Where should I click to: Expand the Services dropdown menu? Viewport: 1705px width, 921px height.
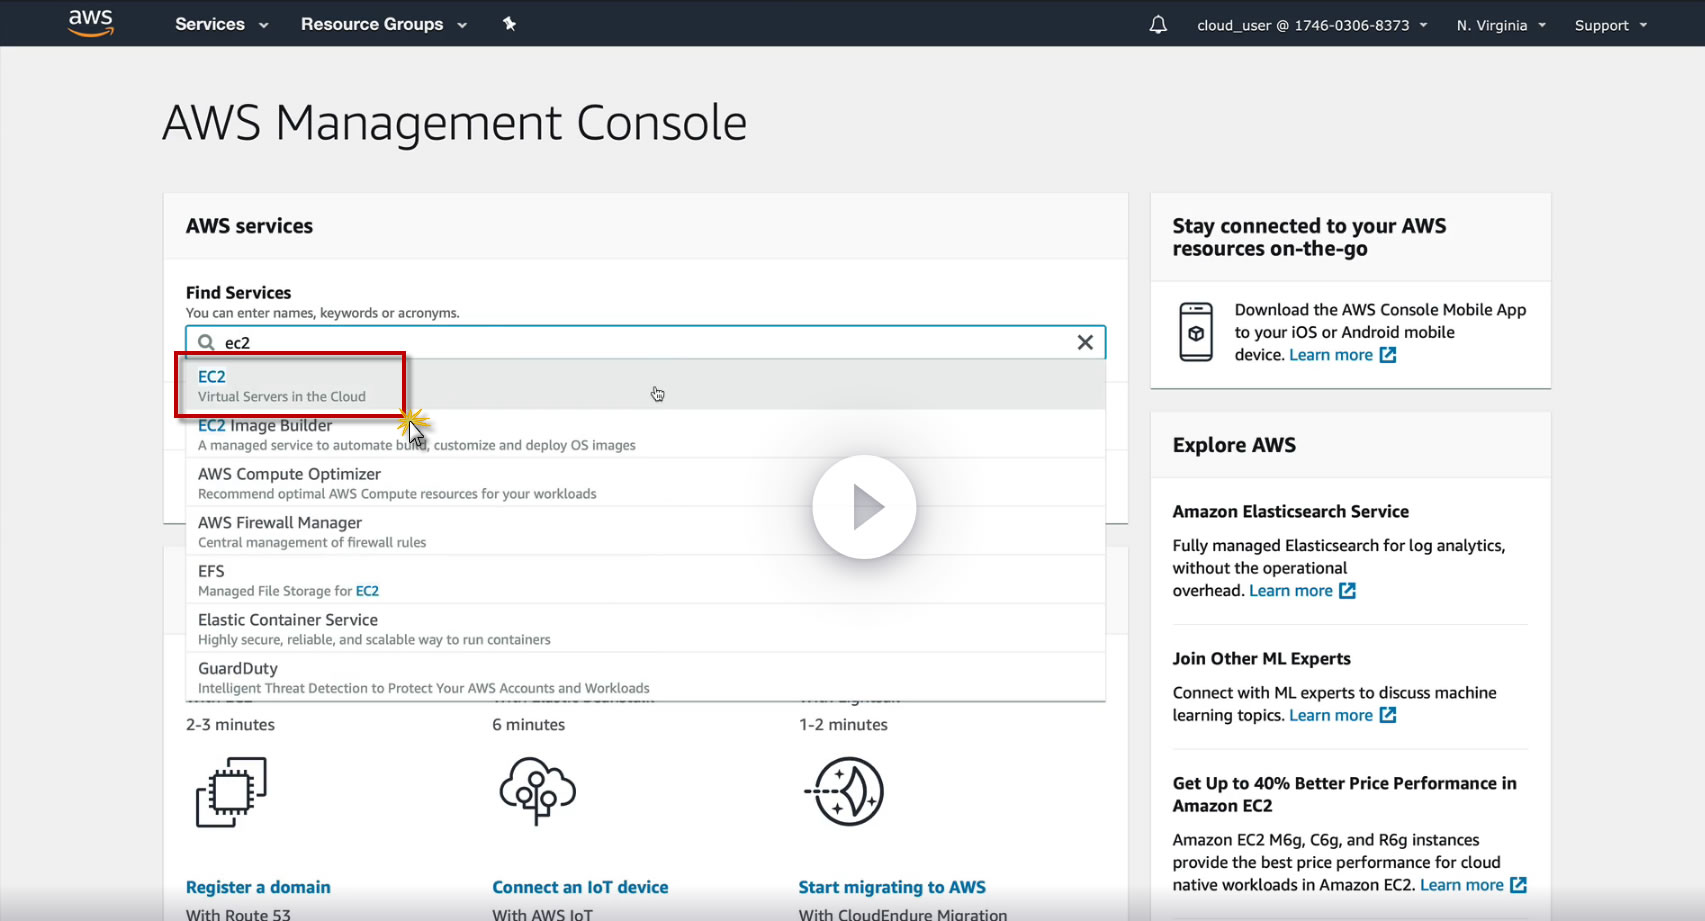pos(221,24)
